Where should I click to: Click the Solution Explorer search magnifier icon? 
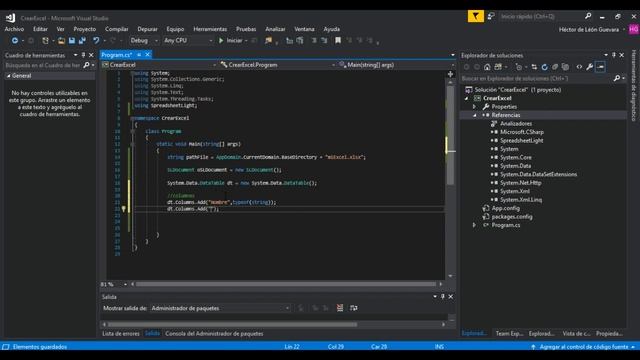[617, 78]
